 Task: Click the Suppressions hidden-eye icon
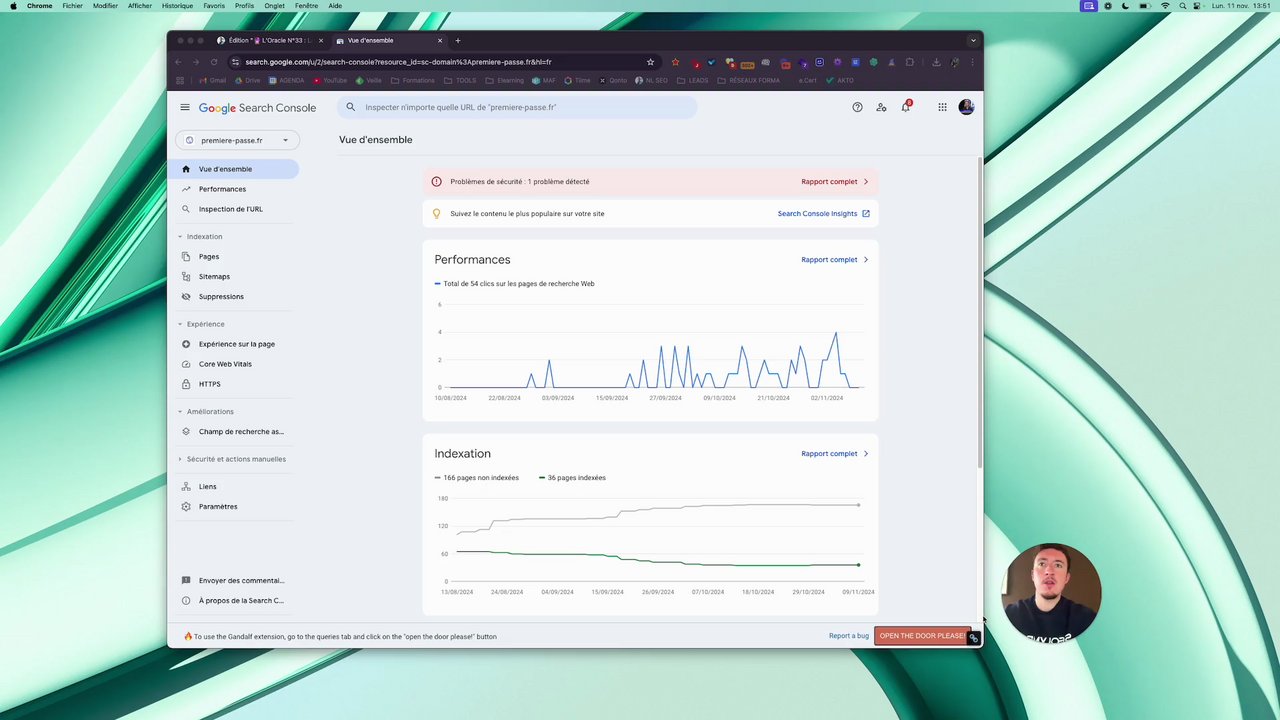pyautogui.click(x=186, y=297)
